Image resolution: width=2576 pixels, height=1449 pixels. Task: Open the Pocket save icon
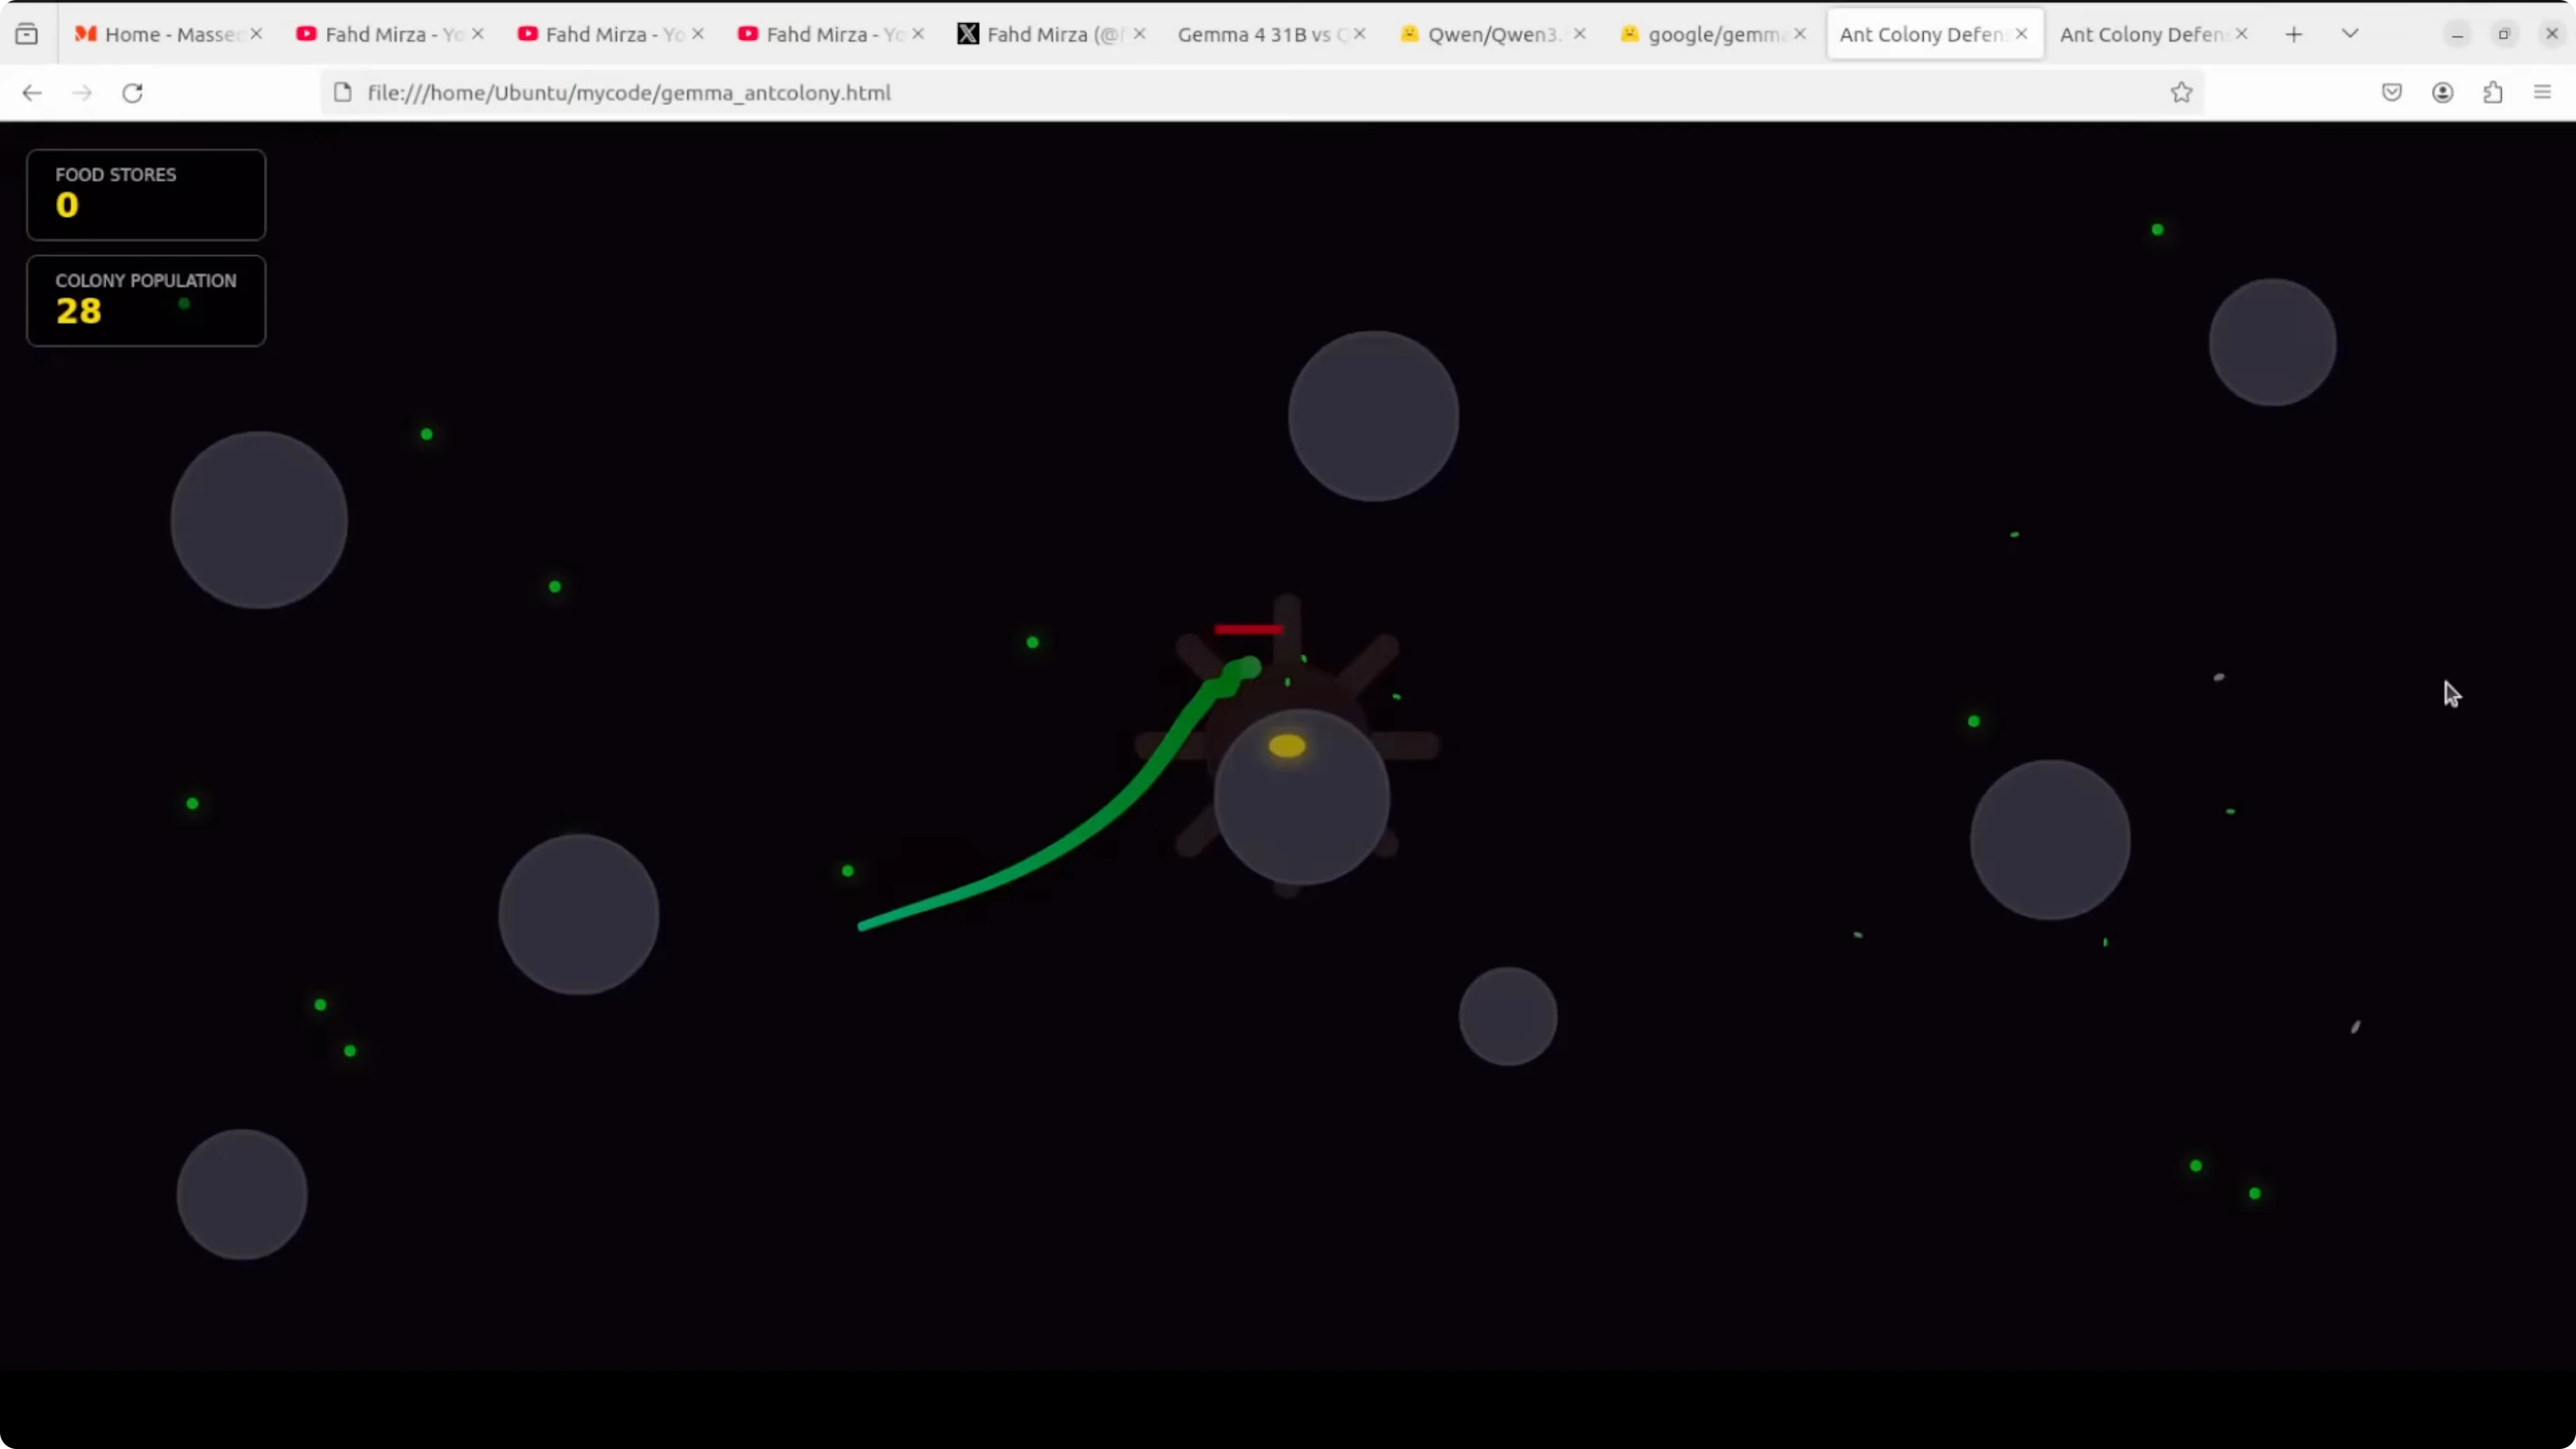[2392, 93]
